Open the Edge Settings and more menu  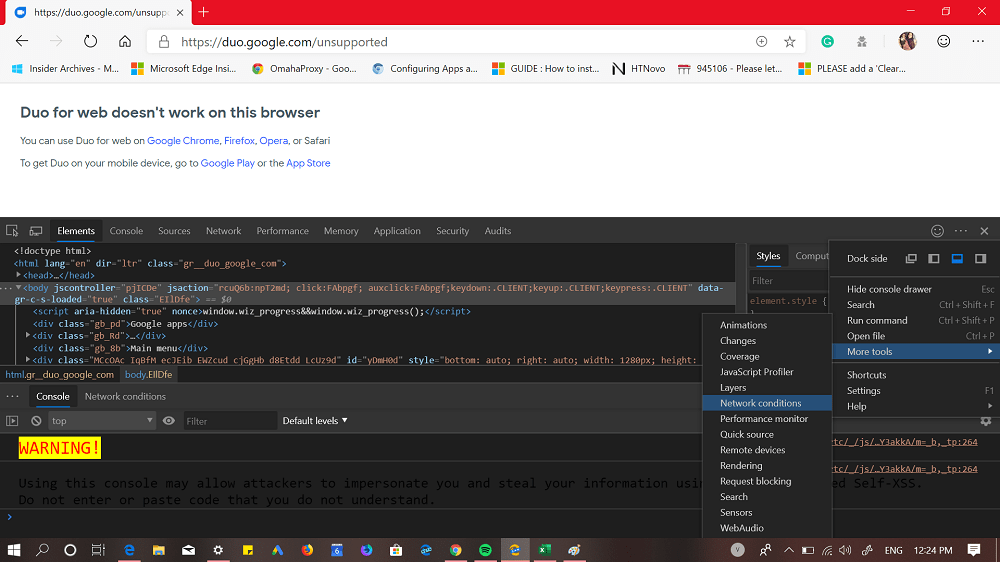pos(978,41)
